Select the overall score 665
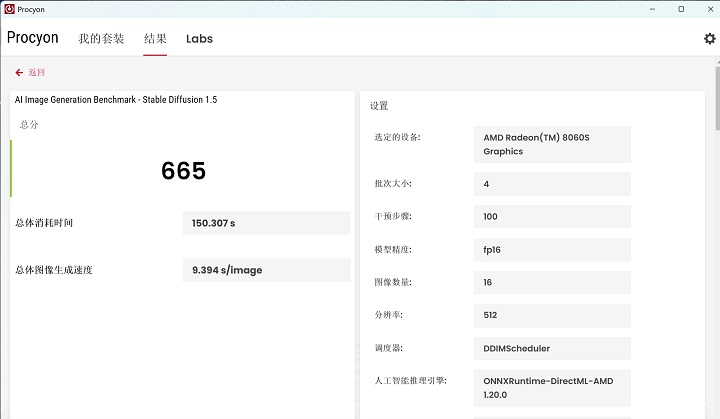This screenshot has height=419, width=720. (183, 171)
